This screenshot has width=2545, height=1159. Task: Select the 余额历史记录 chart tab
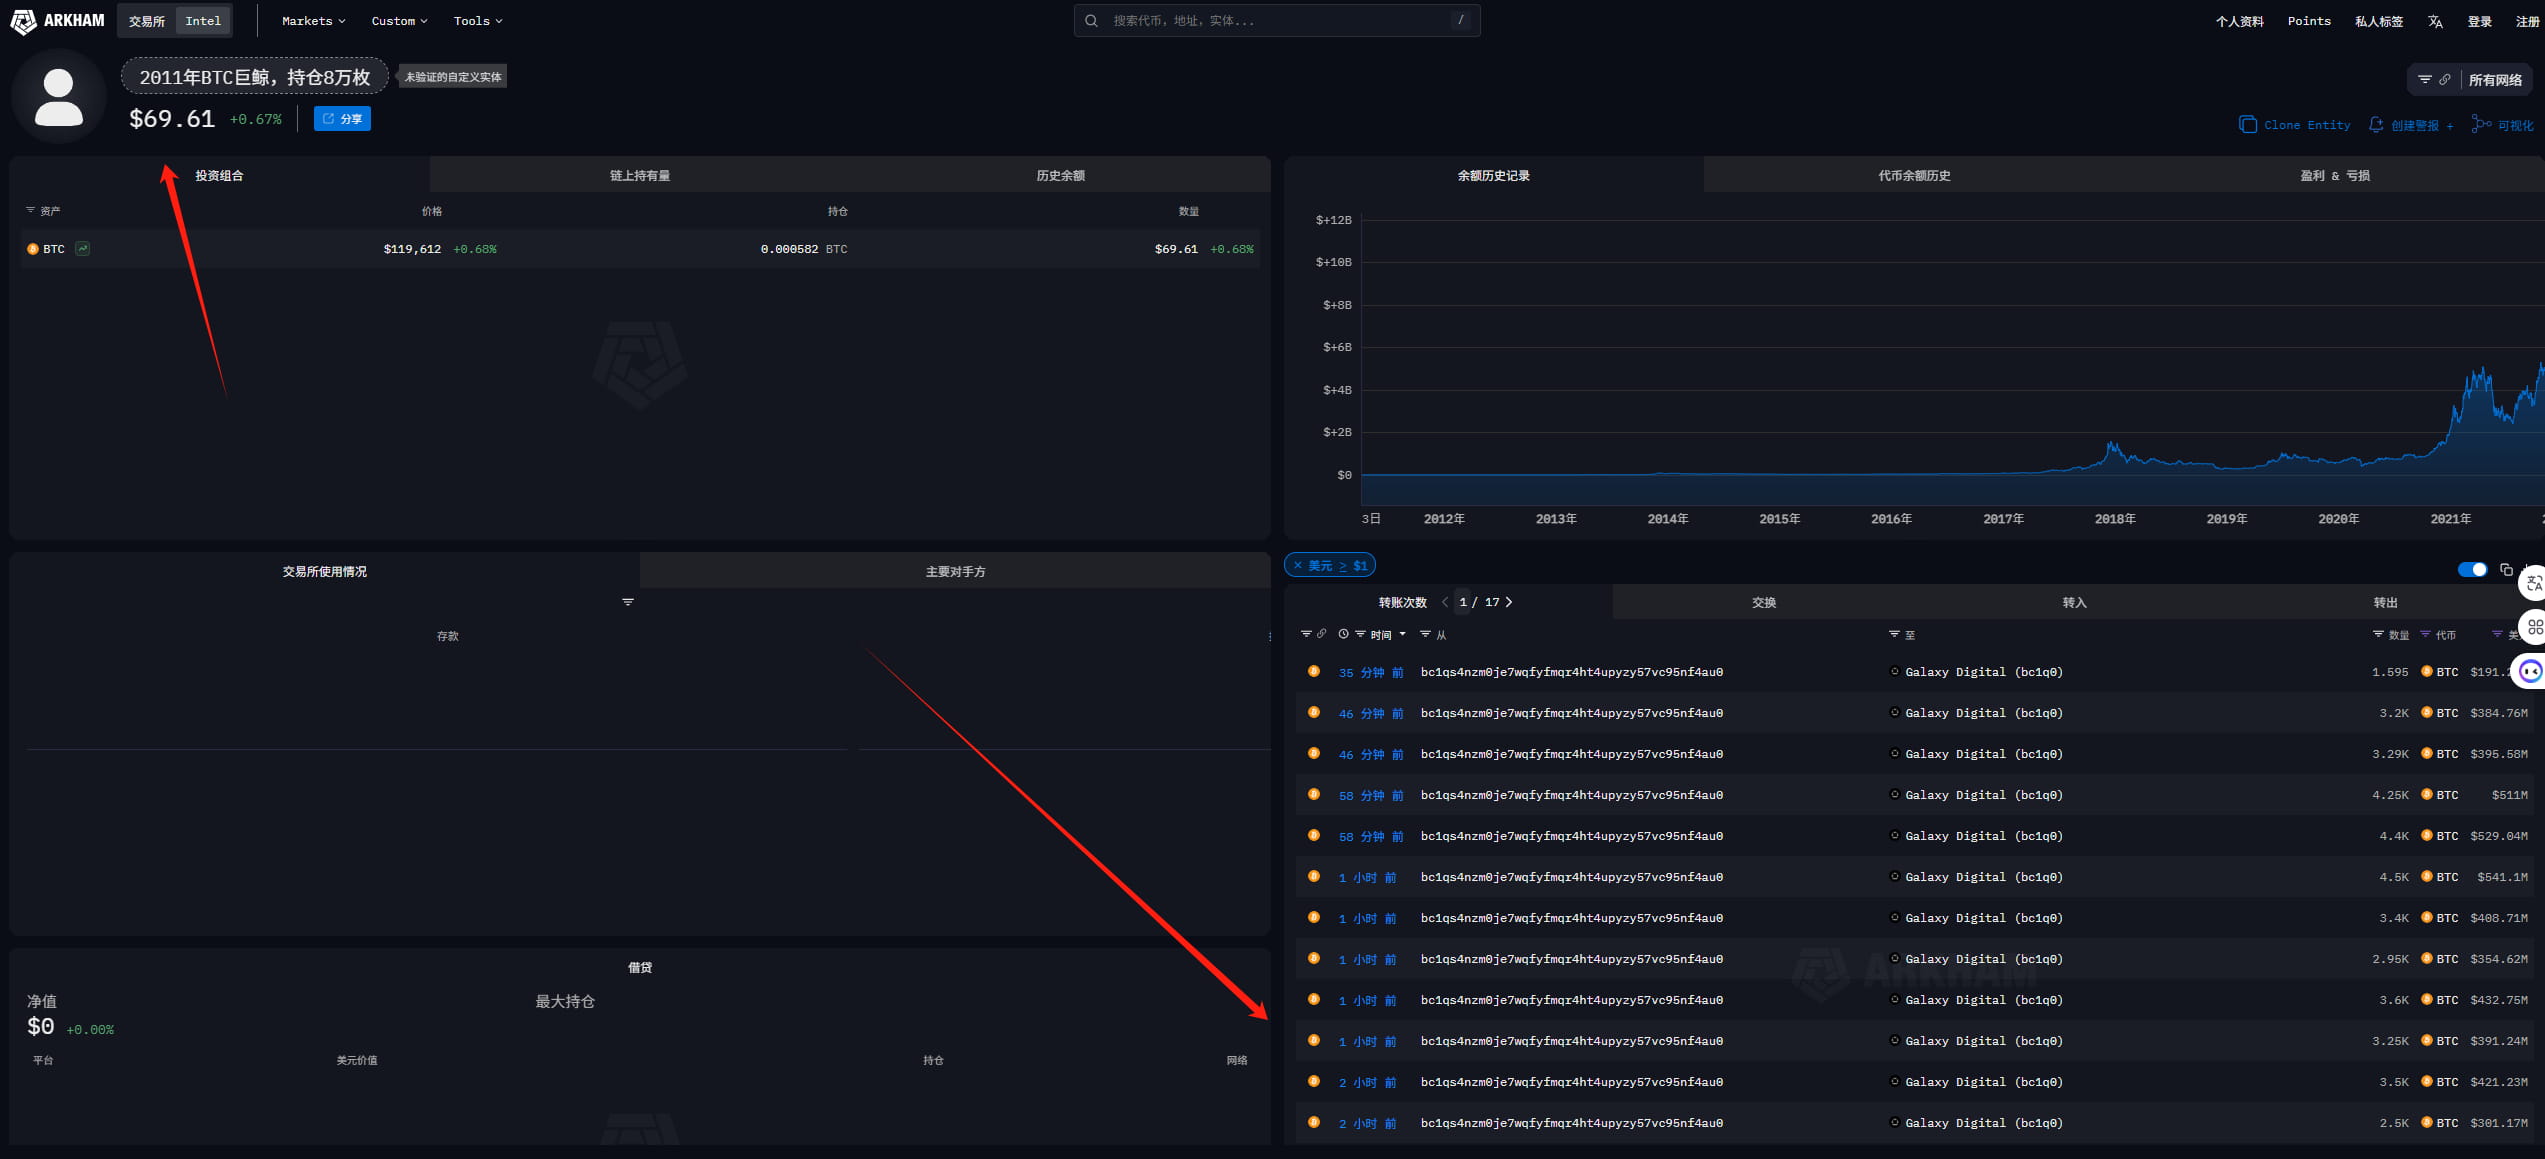point(1493,175)
